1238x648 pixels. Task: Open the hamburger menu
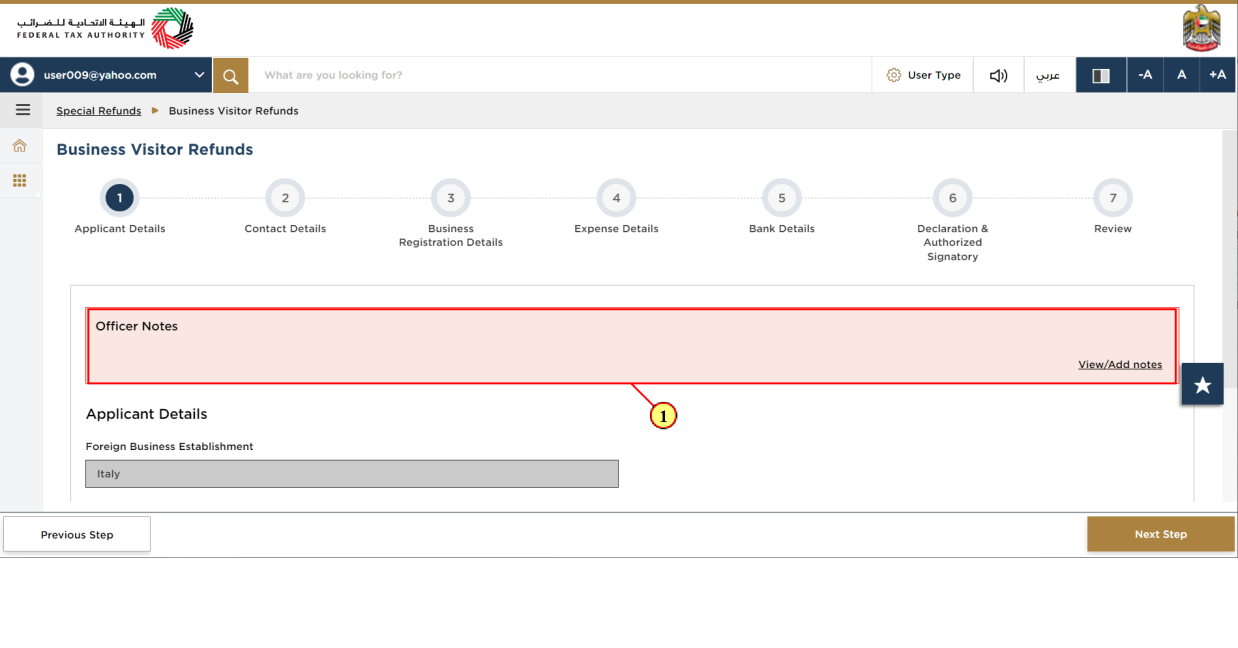[x=22, y=110]
